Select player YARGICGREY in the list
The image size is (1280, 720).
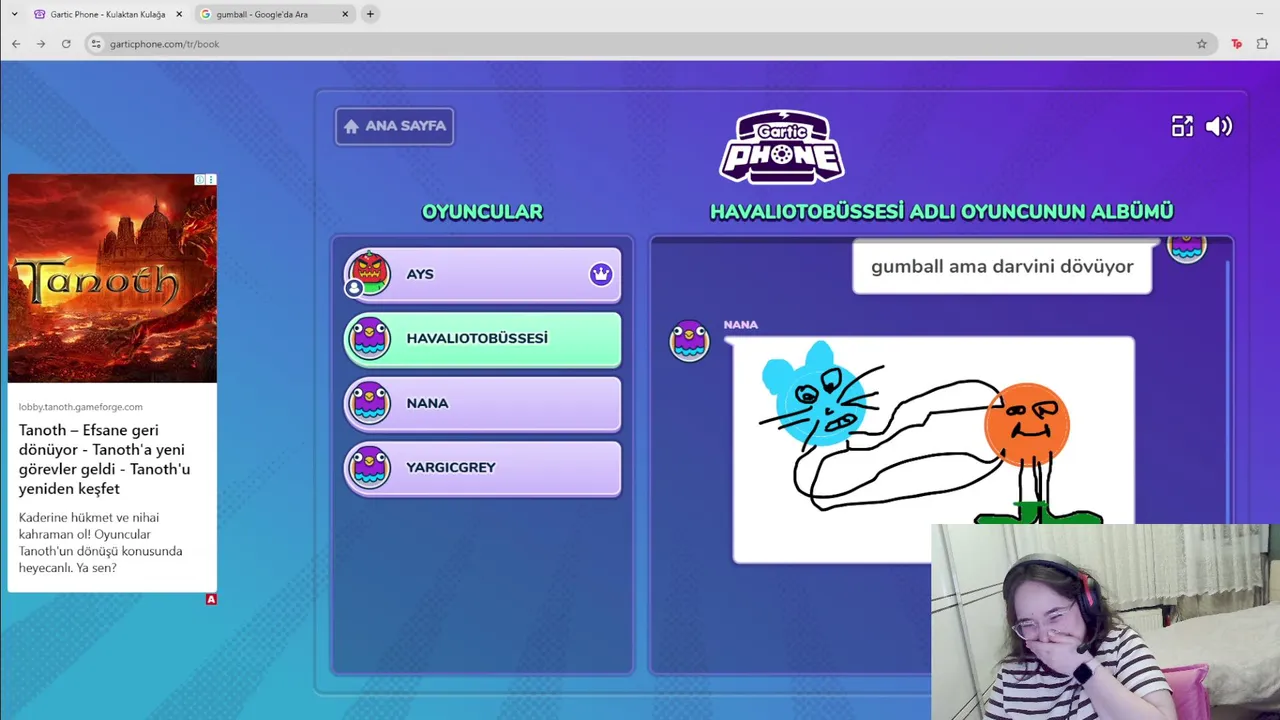pos(482,467)
